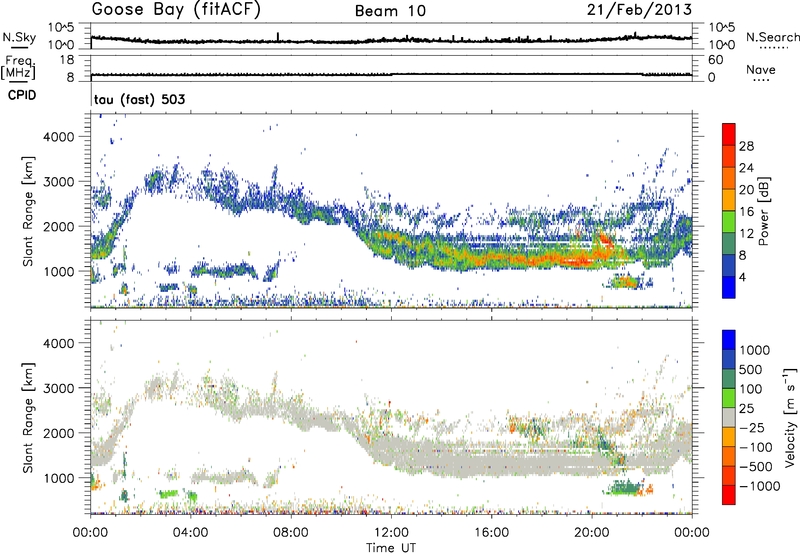Click the "-25" velocity colorbar value
The width and height of the screenshot is (800, 554).
pyautogui.click(x=751, y=427)
